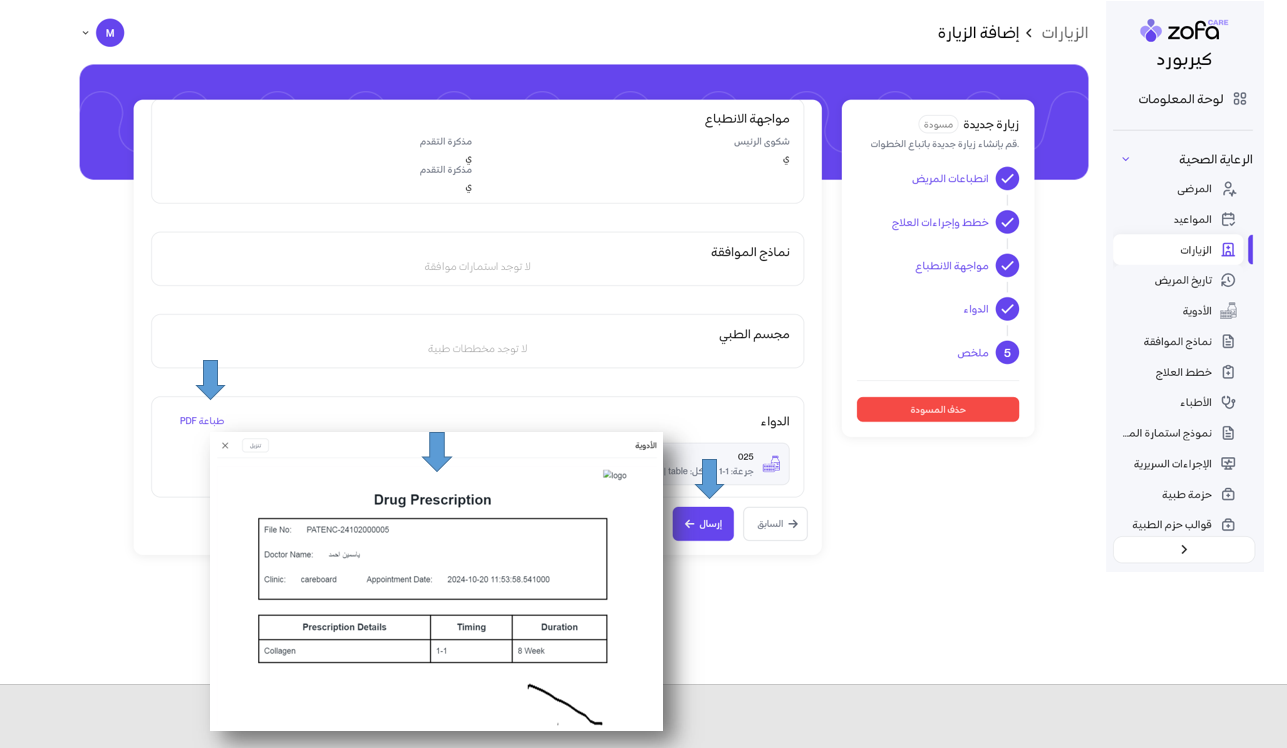Click the Doctors (الأطباء) stethoscope icon
The image size is (1287, 748).
[x=1228, y=403]
